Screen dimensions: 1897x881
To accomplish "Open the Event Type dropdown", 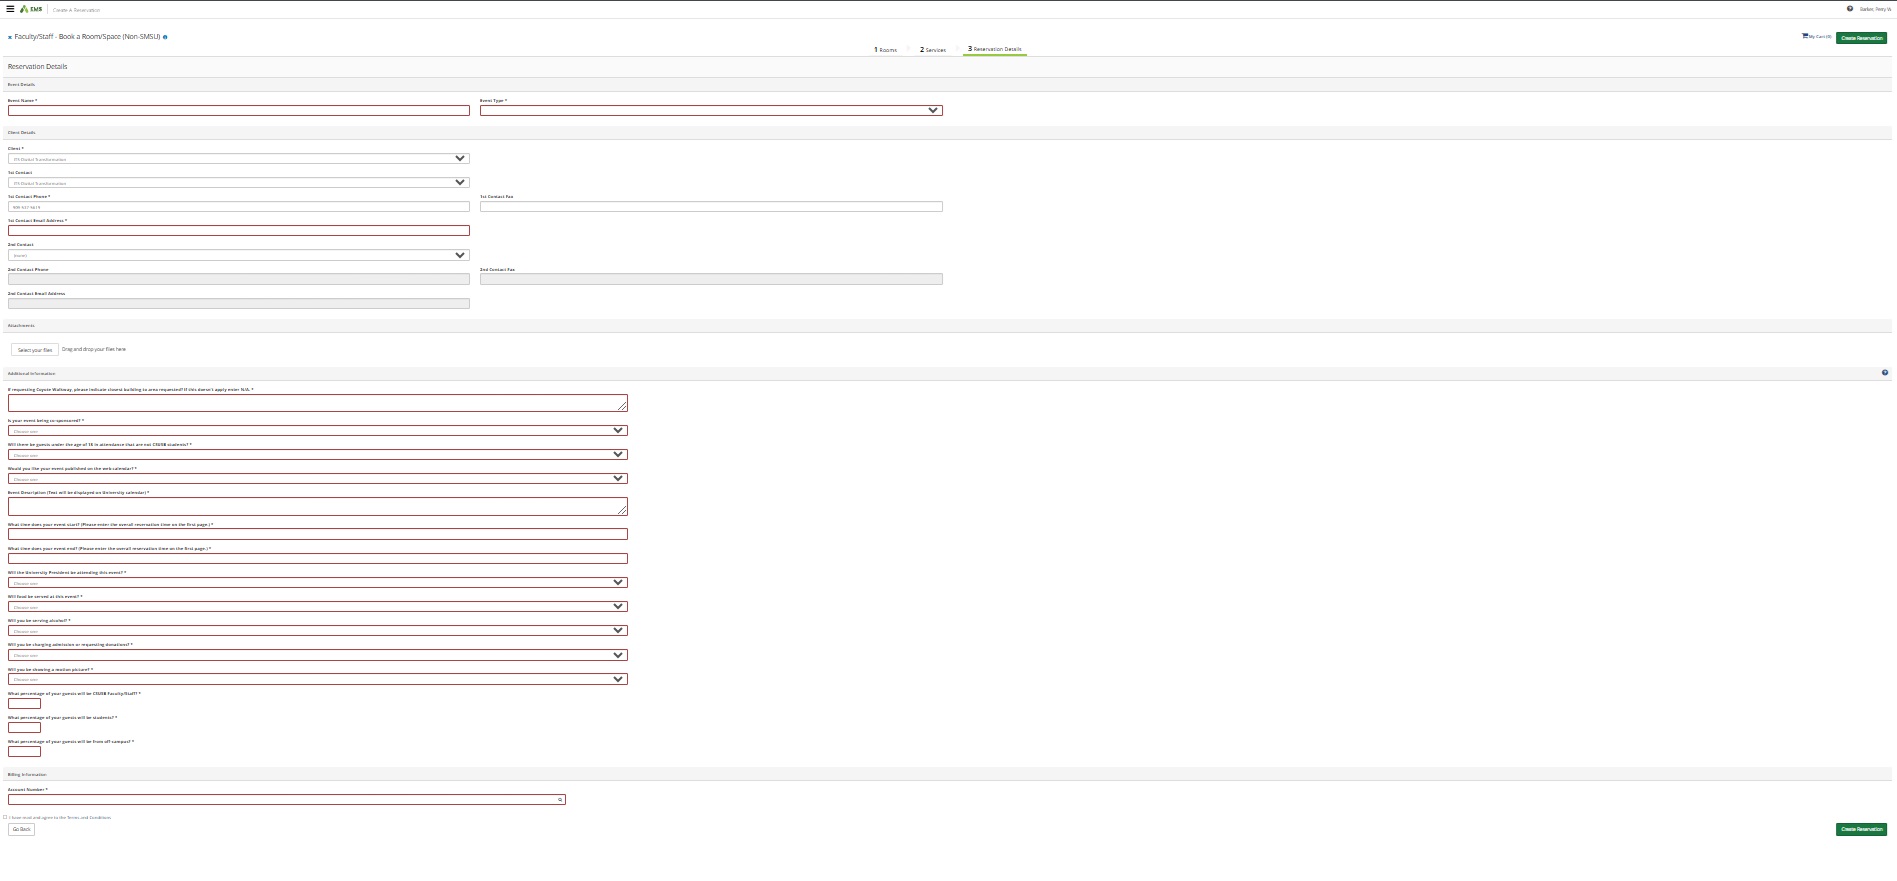I will point(711,110).
